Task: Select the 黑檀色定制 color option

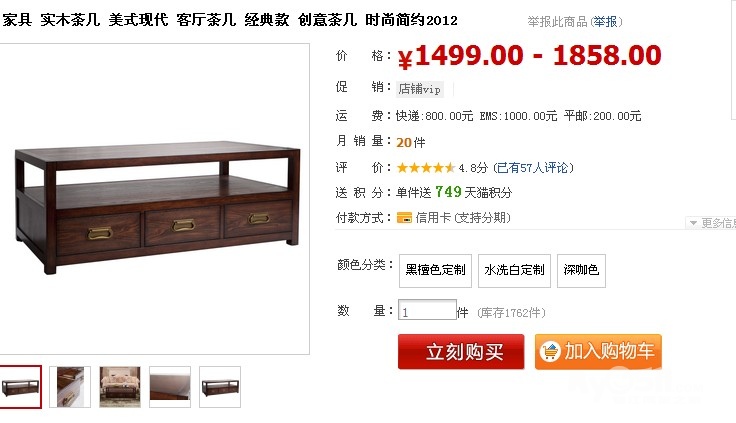Action: pos(435,270)
